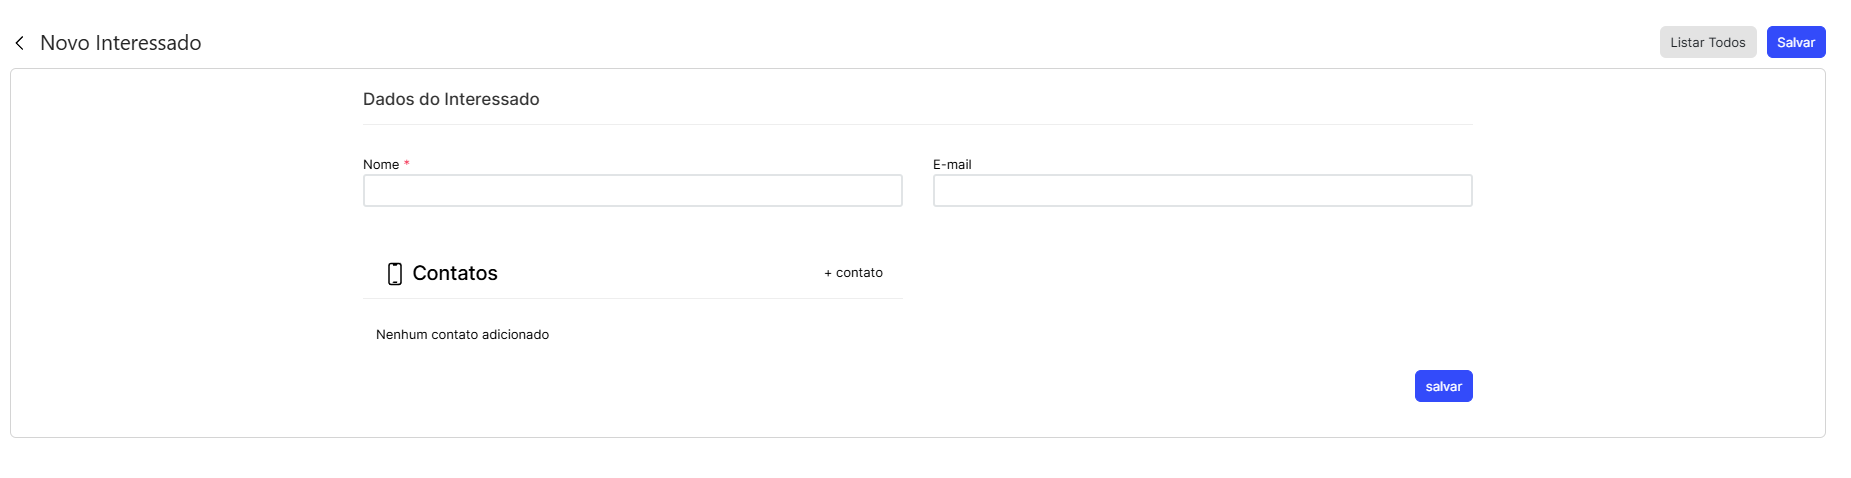Screen dimensions: 1851x478
Task: Click the phone icon beside Contatos
Action: pos(395,274)
